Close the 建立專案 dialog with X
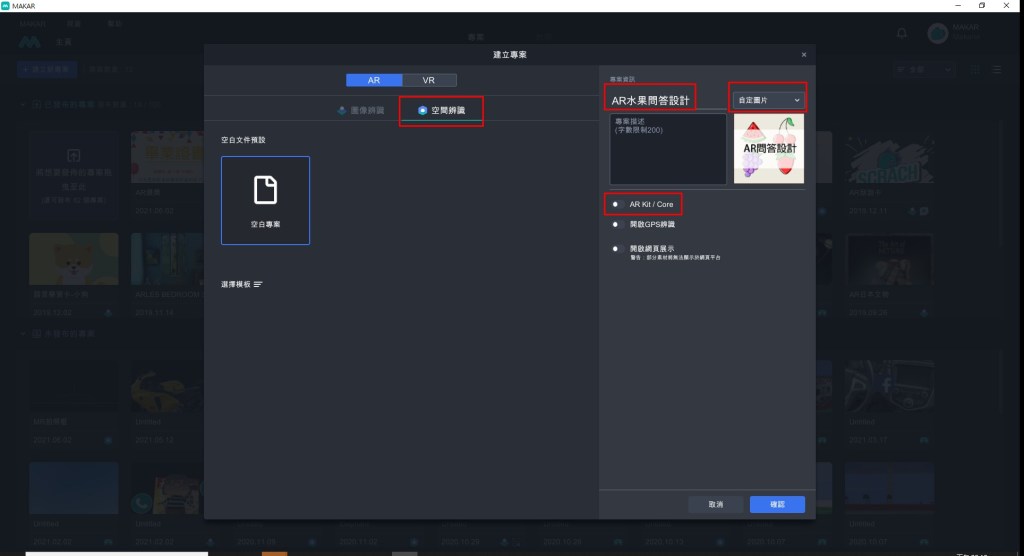 coord(804,54)
